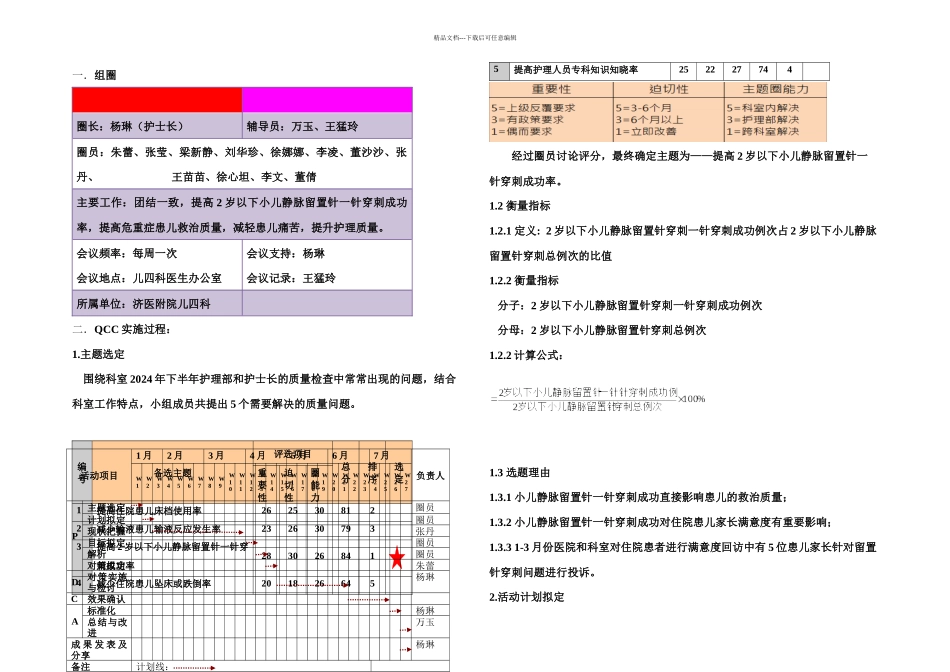Click the '负责人' column header

click(430, 476)
